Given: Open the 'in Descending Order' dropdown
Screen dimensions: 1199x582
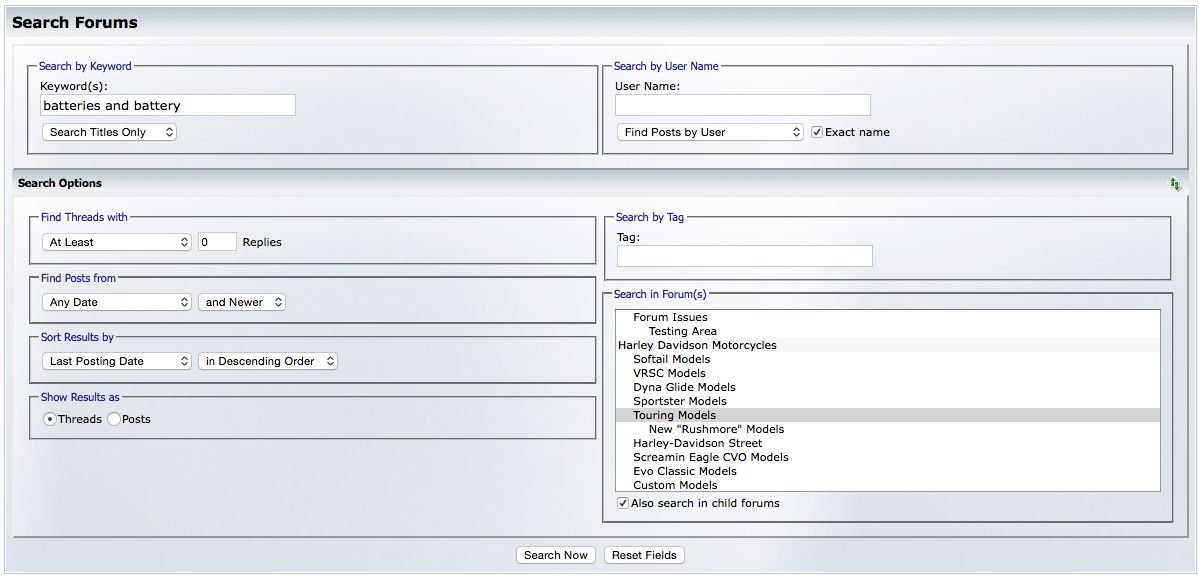Looking at the screenshot, I should click(x=268, y=361).
